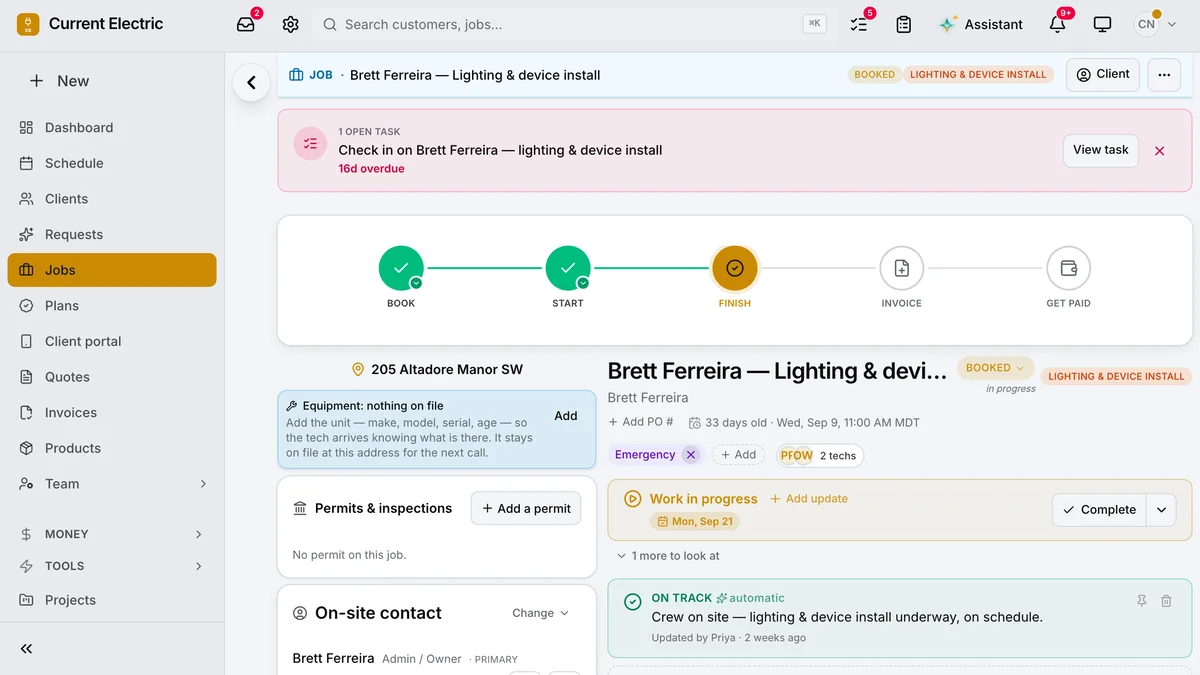Add equipment to this address
Viewport: 1200px width, 675px height.
[566, 416]
